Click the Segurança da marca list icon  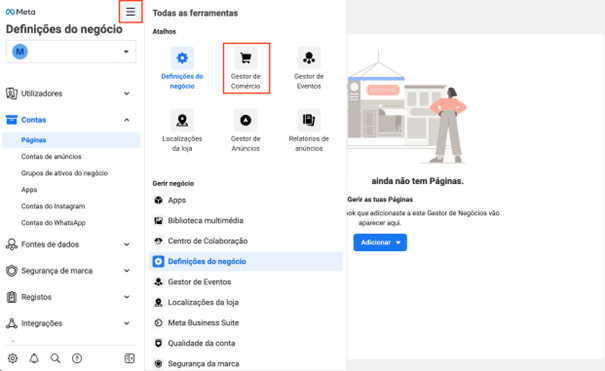pos(158,364)
